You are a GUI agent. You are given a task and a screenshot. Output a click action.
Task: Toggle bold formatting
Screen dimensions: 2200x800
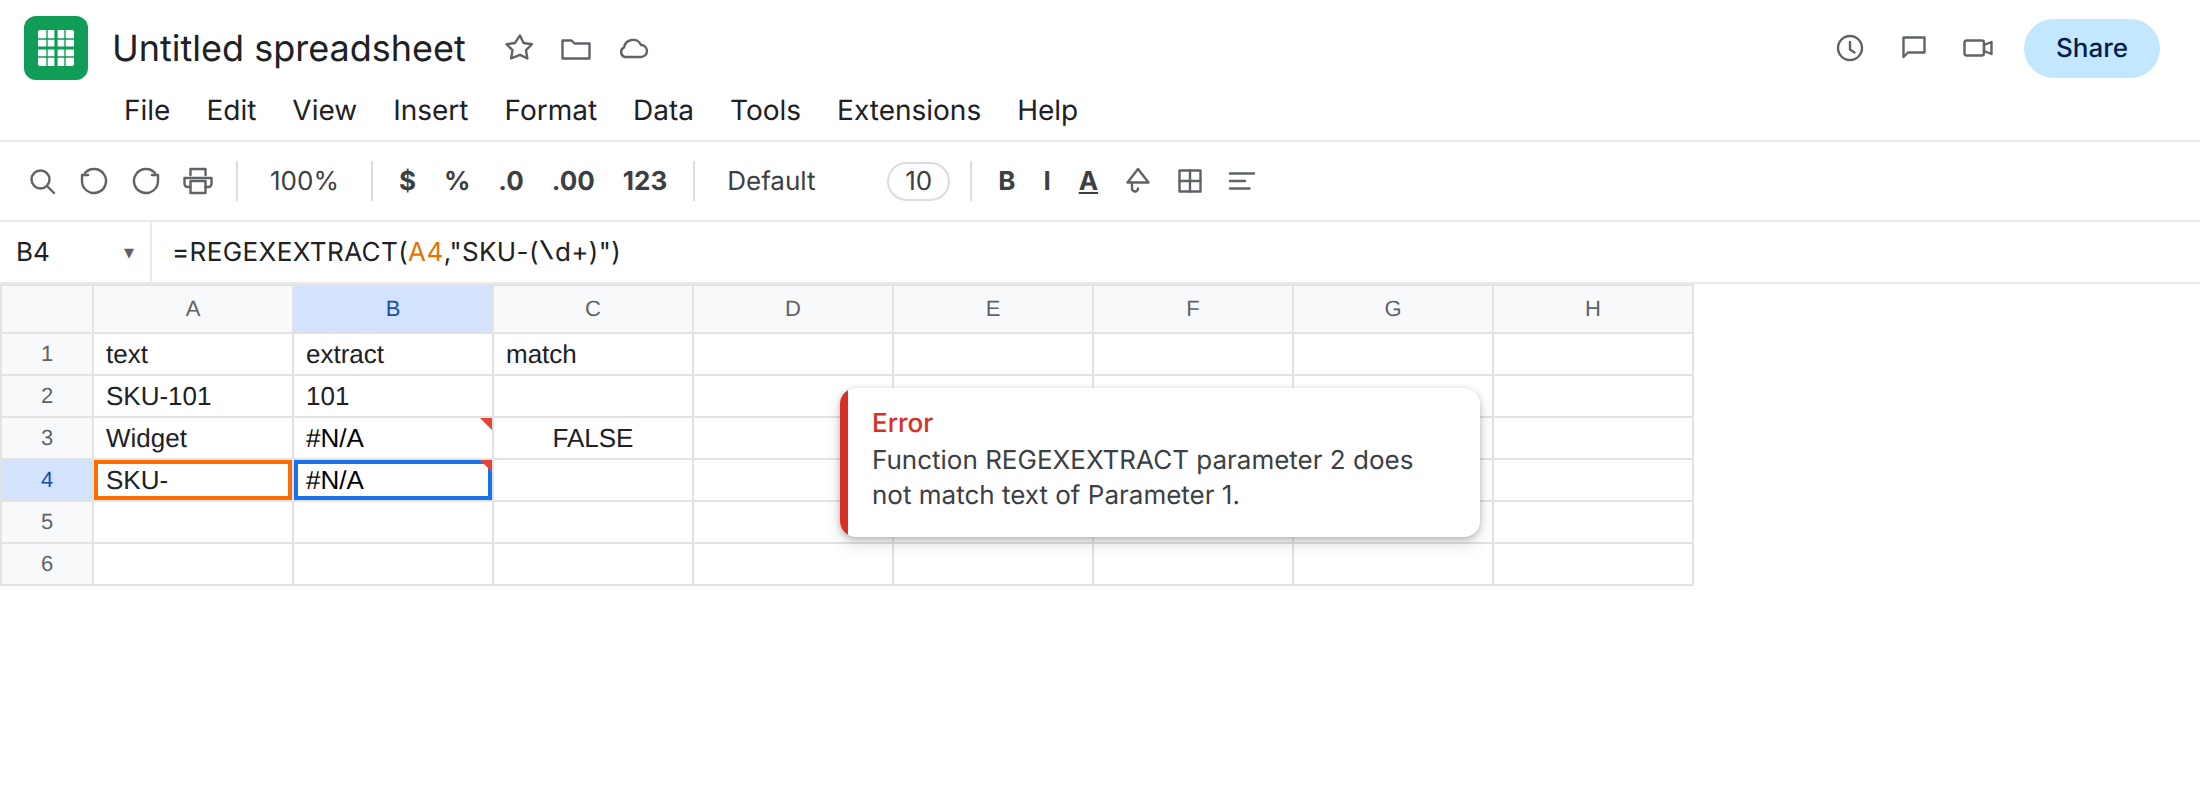(x=1007, y=181)
